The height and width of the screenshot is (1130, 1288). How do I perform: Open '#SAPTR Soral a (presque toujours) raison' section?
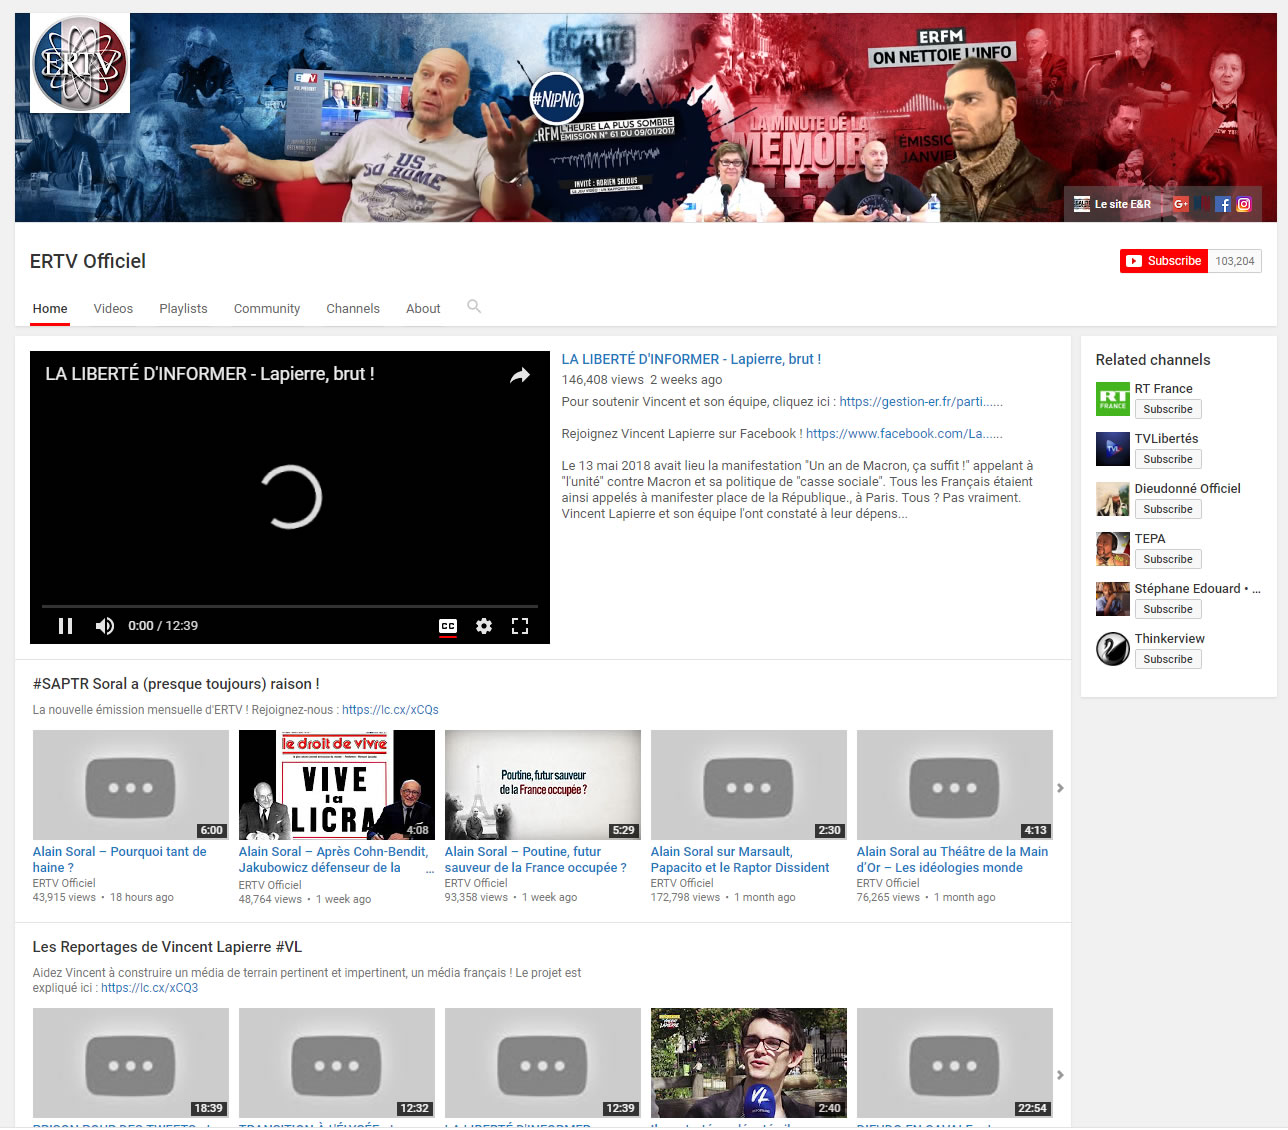coord(176,684)
